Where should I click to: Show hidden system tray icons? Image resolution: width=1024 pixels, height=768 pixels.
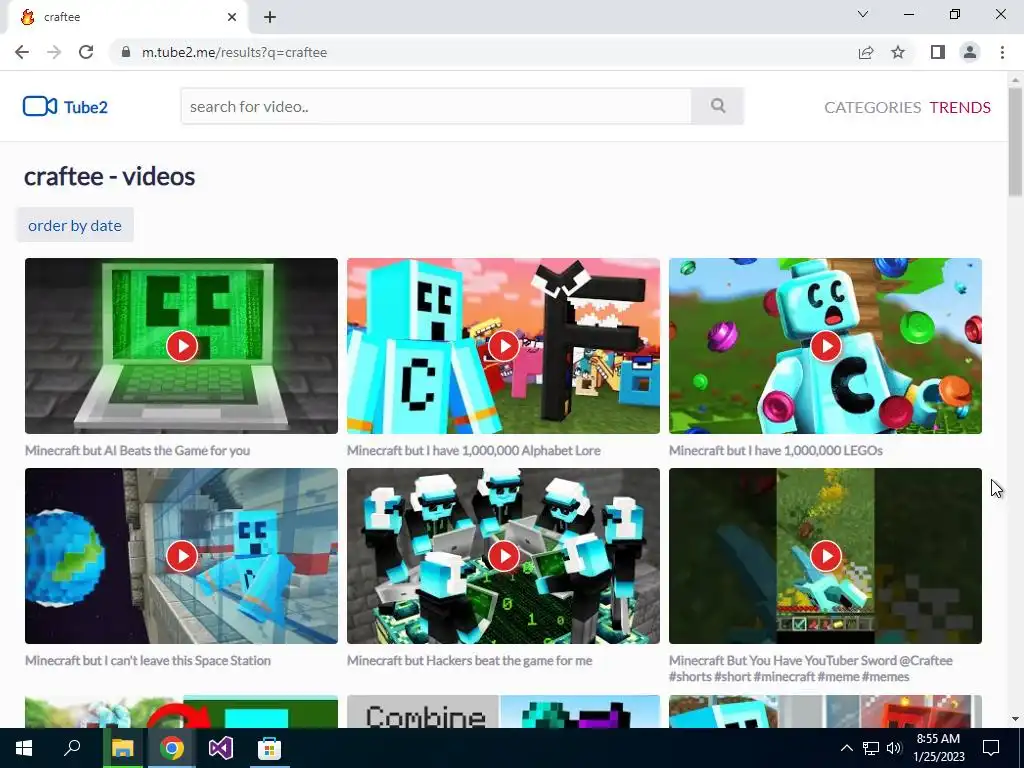[x=846, y=748]
